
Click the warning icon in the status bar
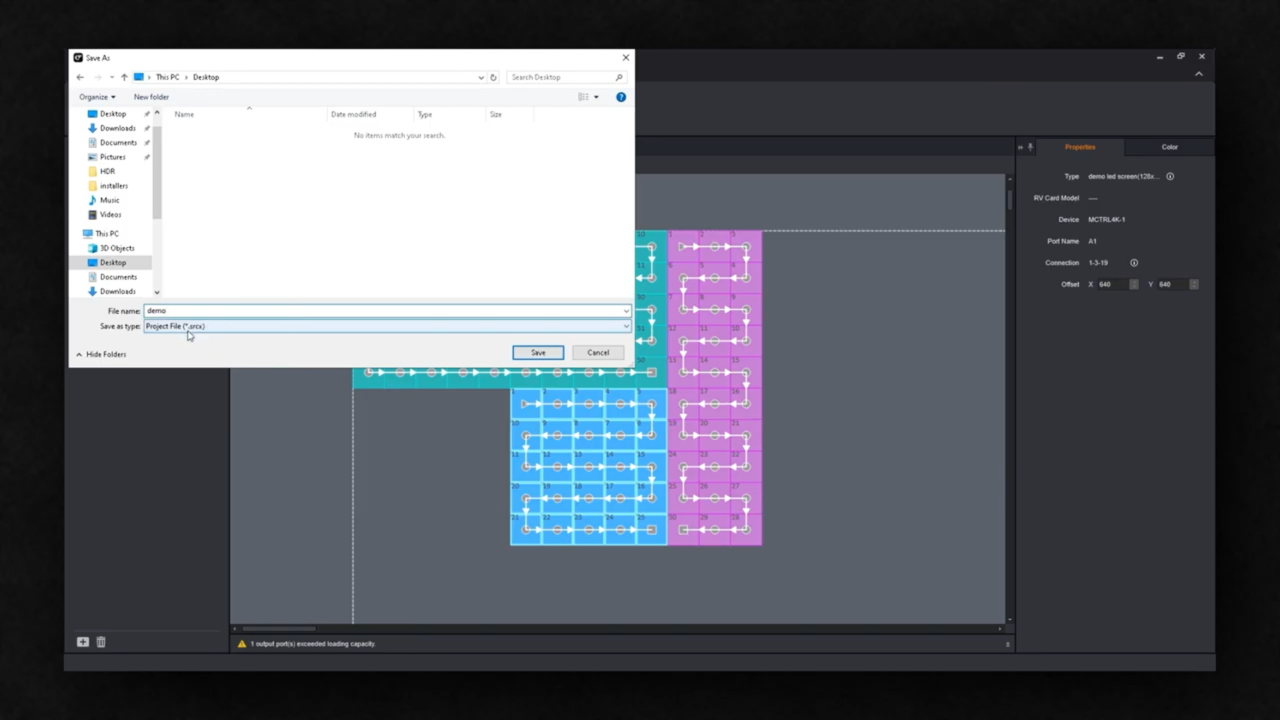pyautogui.click(x=242, y=643)
